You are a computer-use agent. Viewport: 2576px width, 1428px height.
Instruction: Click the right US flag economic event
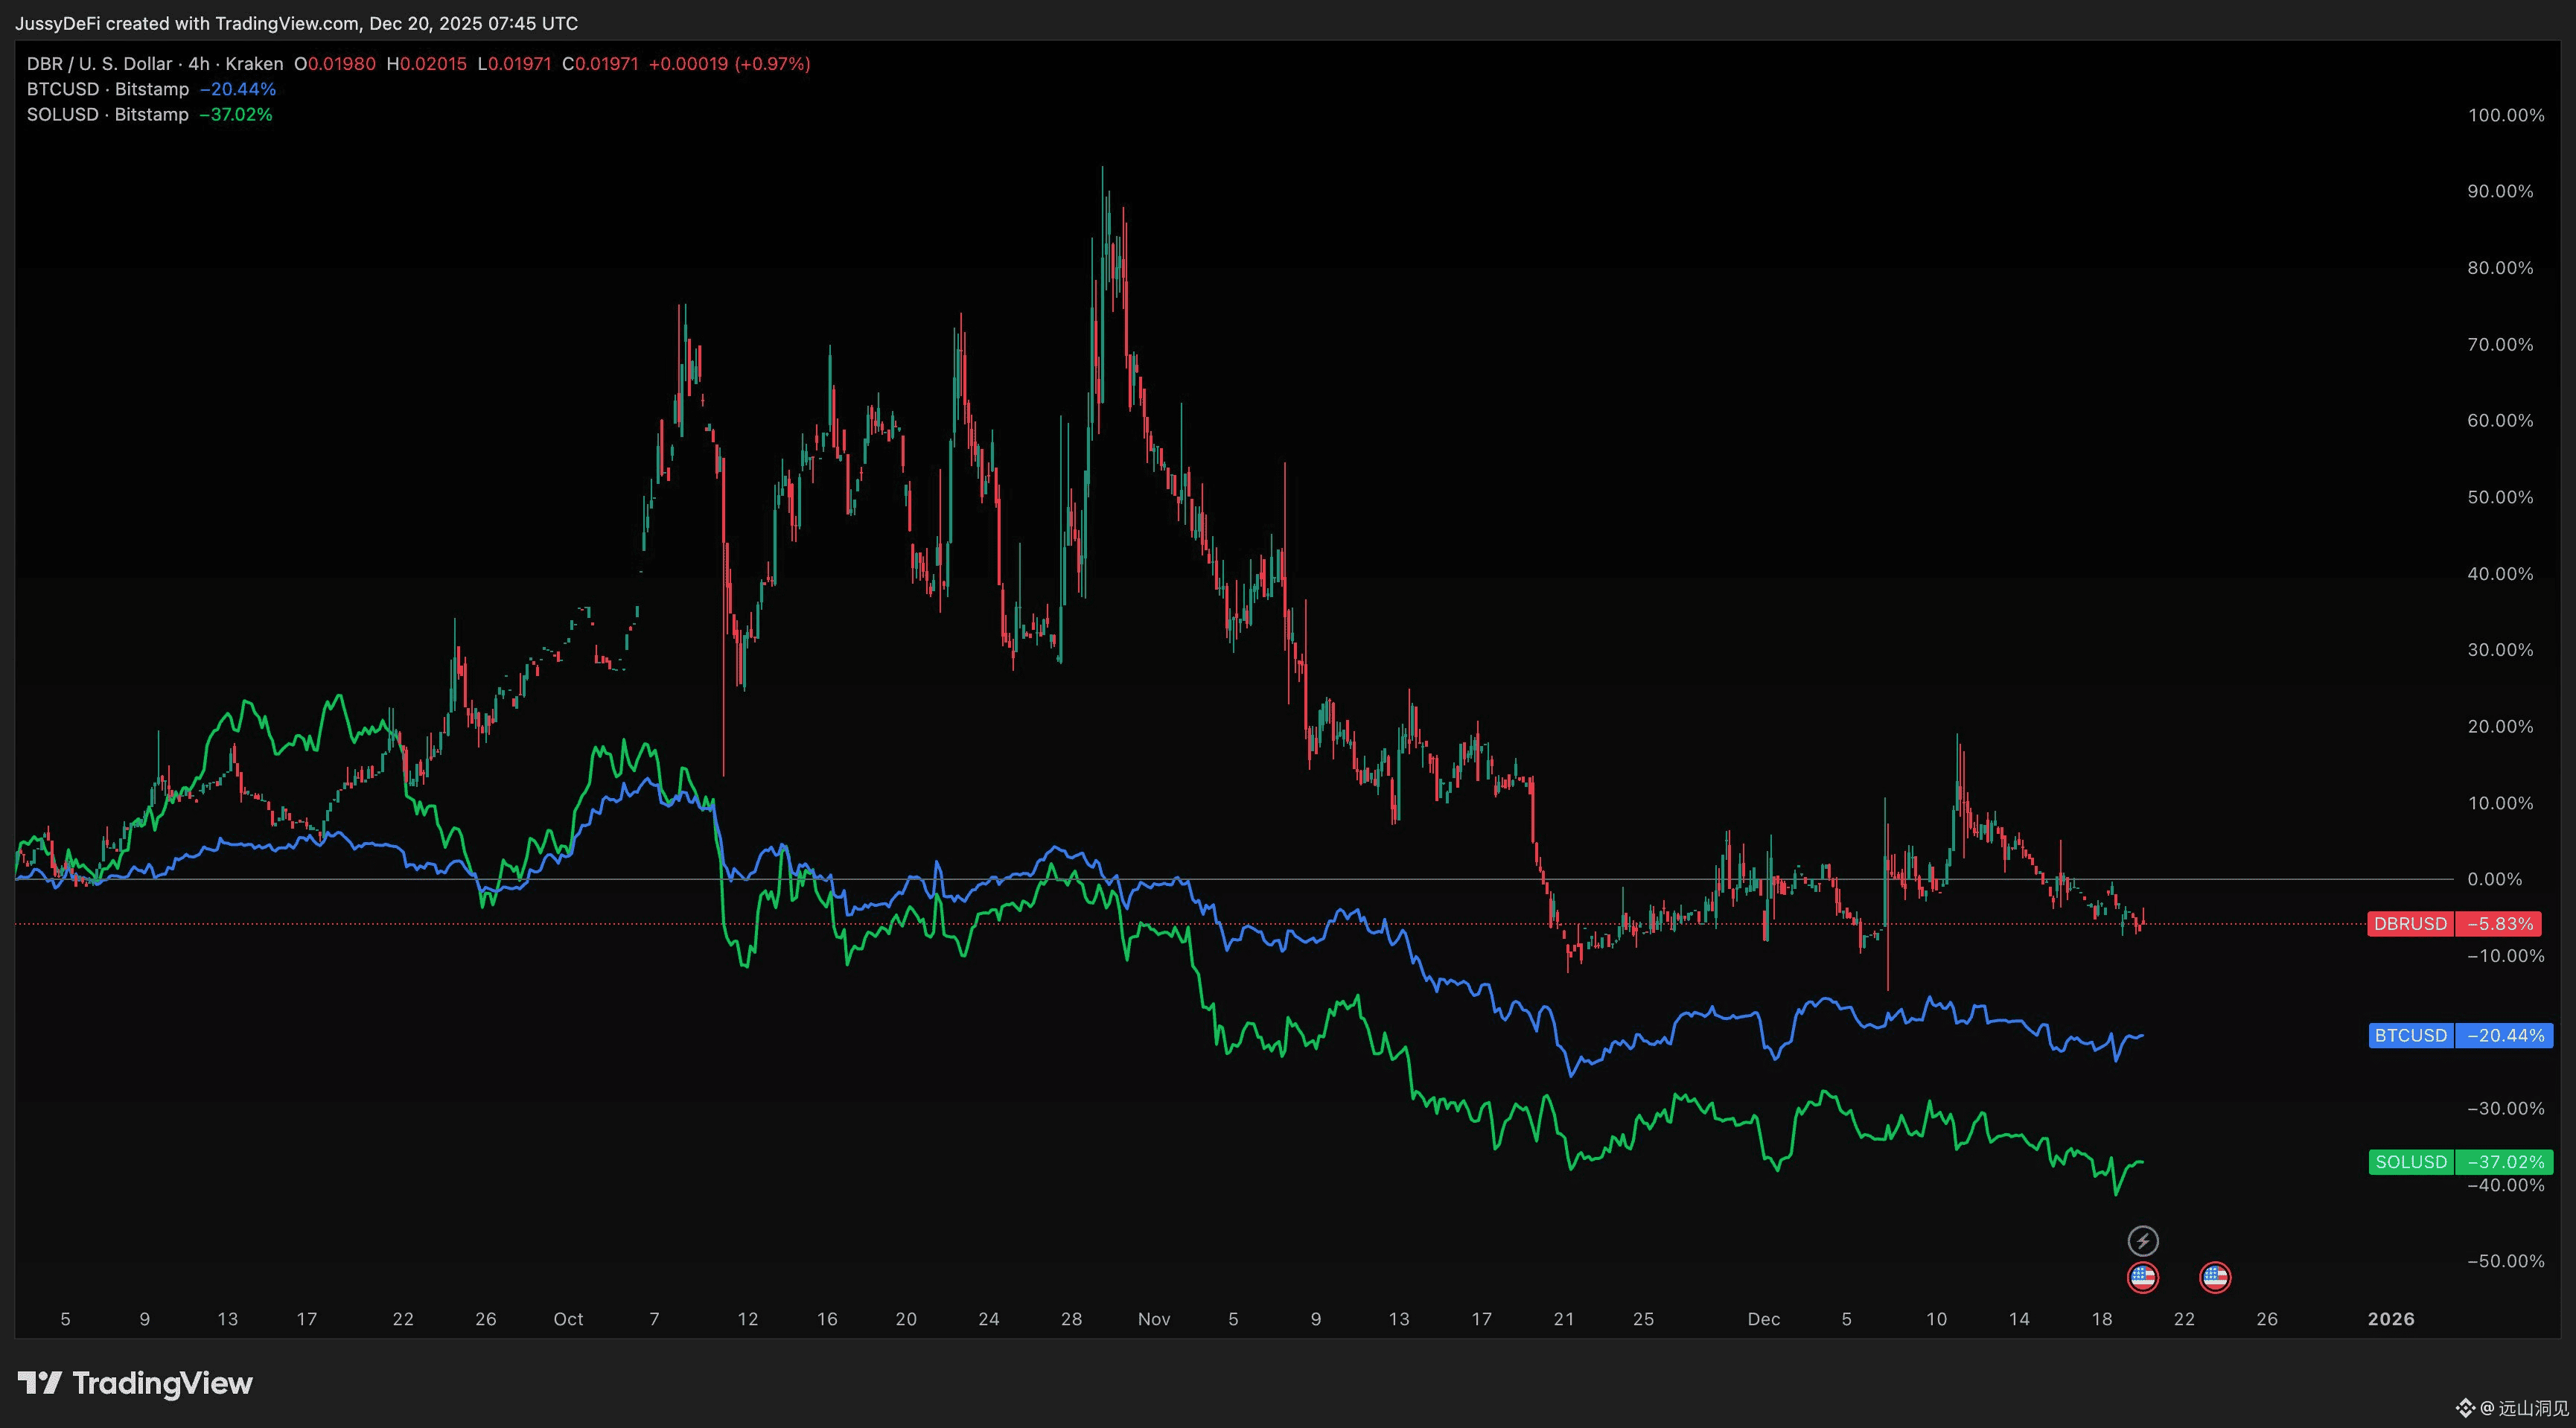click(2214, 1277)
